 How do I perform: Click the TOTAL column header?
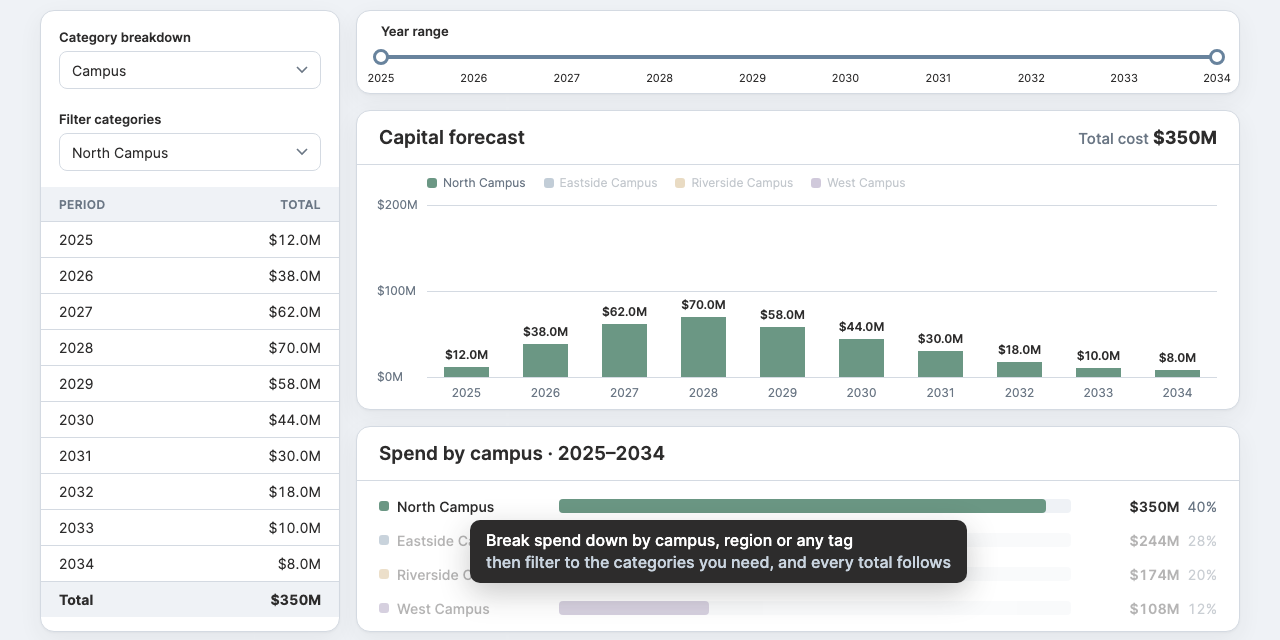[300, 205]
